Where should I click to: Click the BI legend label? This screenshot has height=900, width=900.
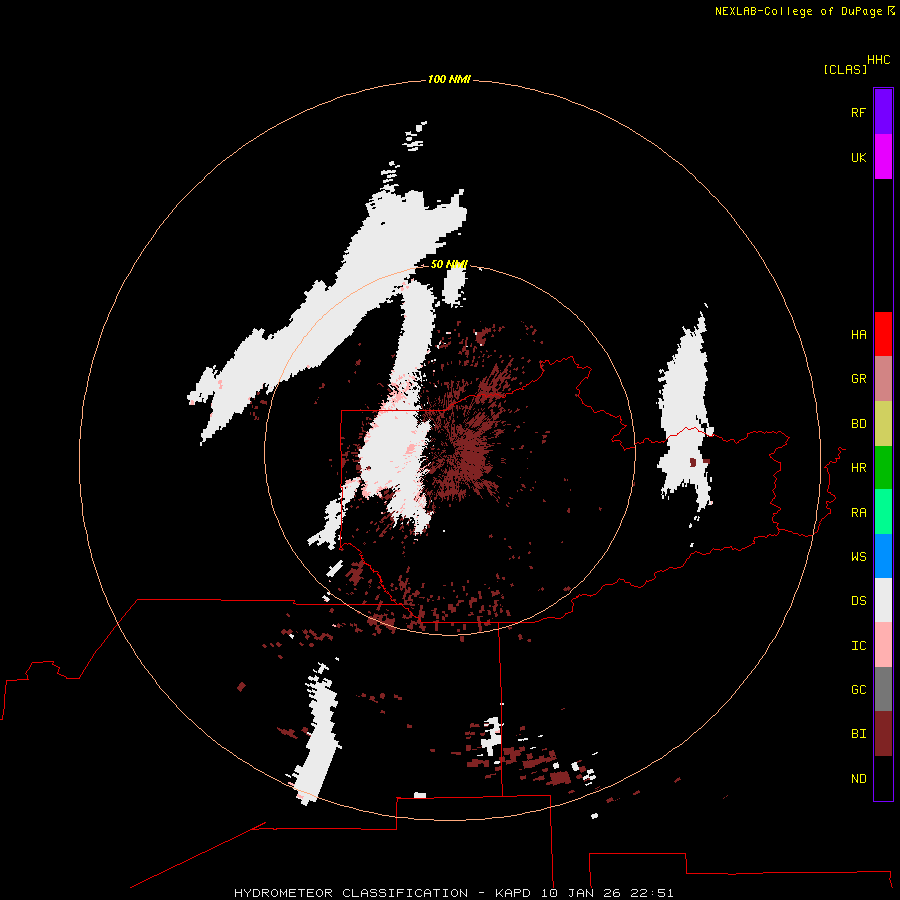[x=859, y=734]
